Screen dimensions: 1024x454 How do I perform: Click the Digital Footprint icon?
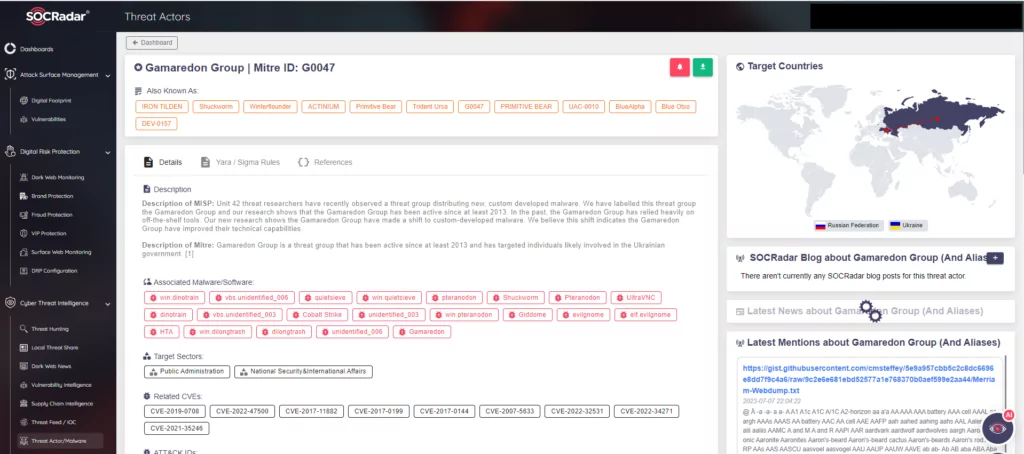click(x=24, y=101)
